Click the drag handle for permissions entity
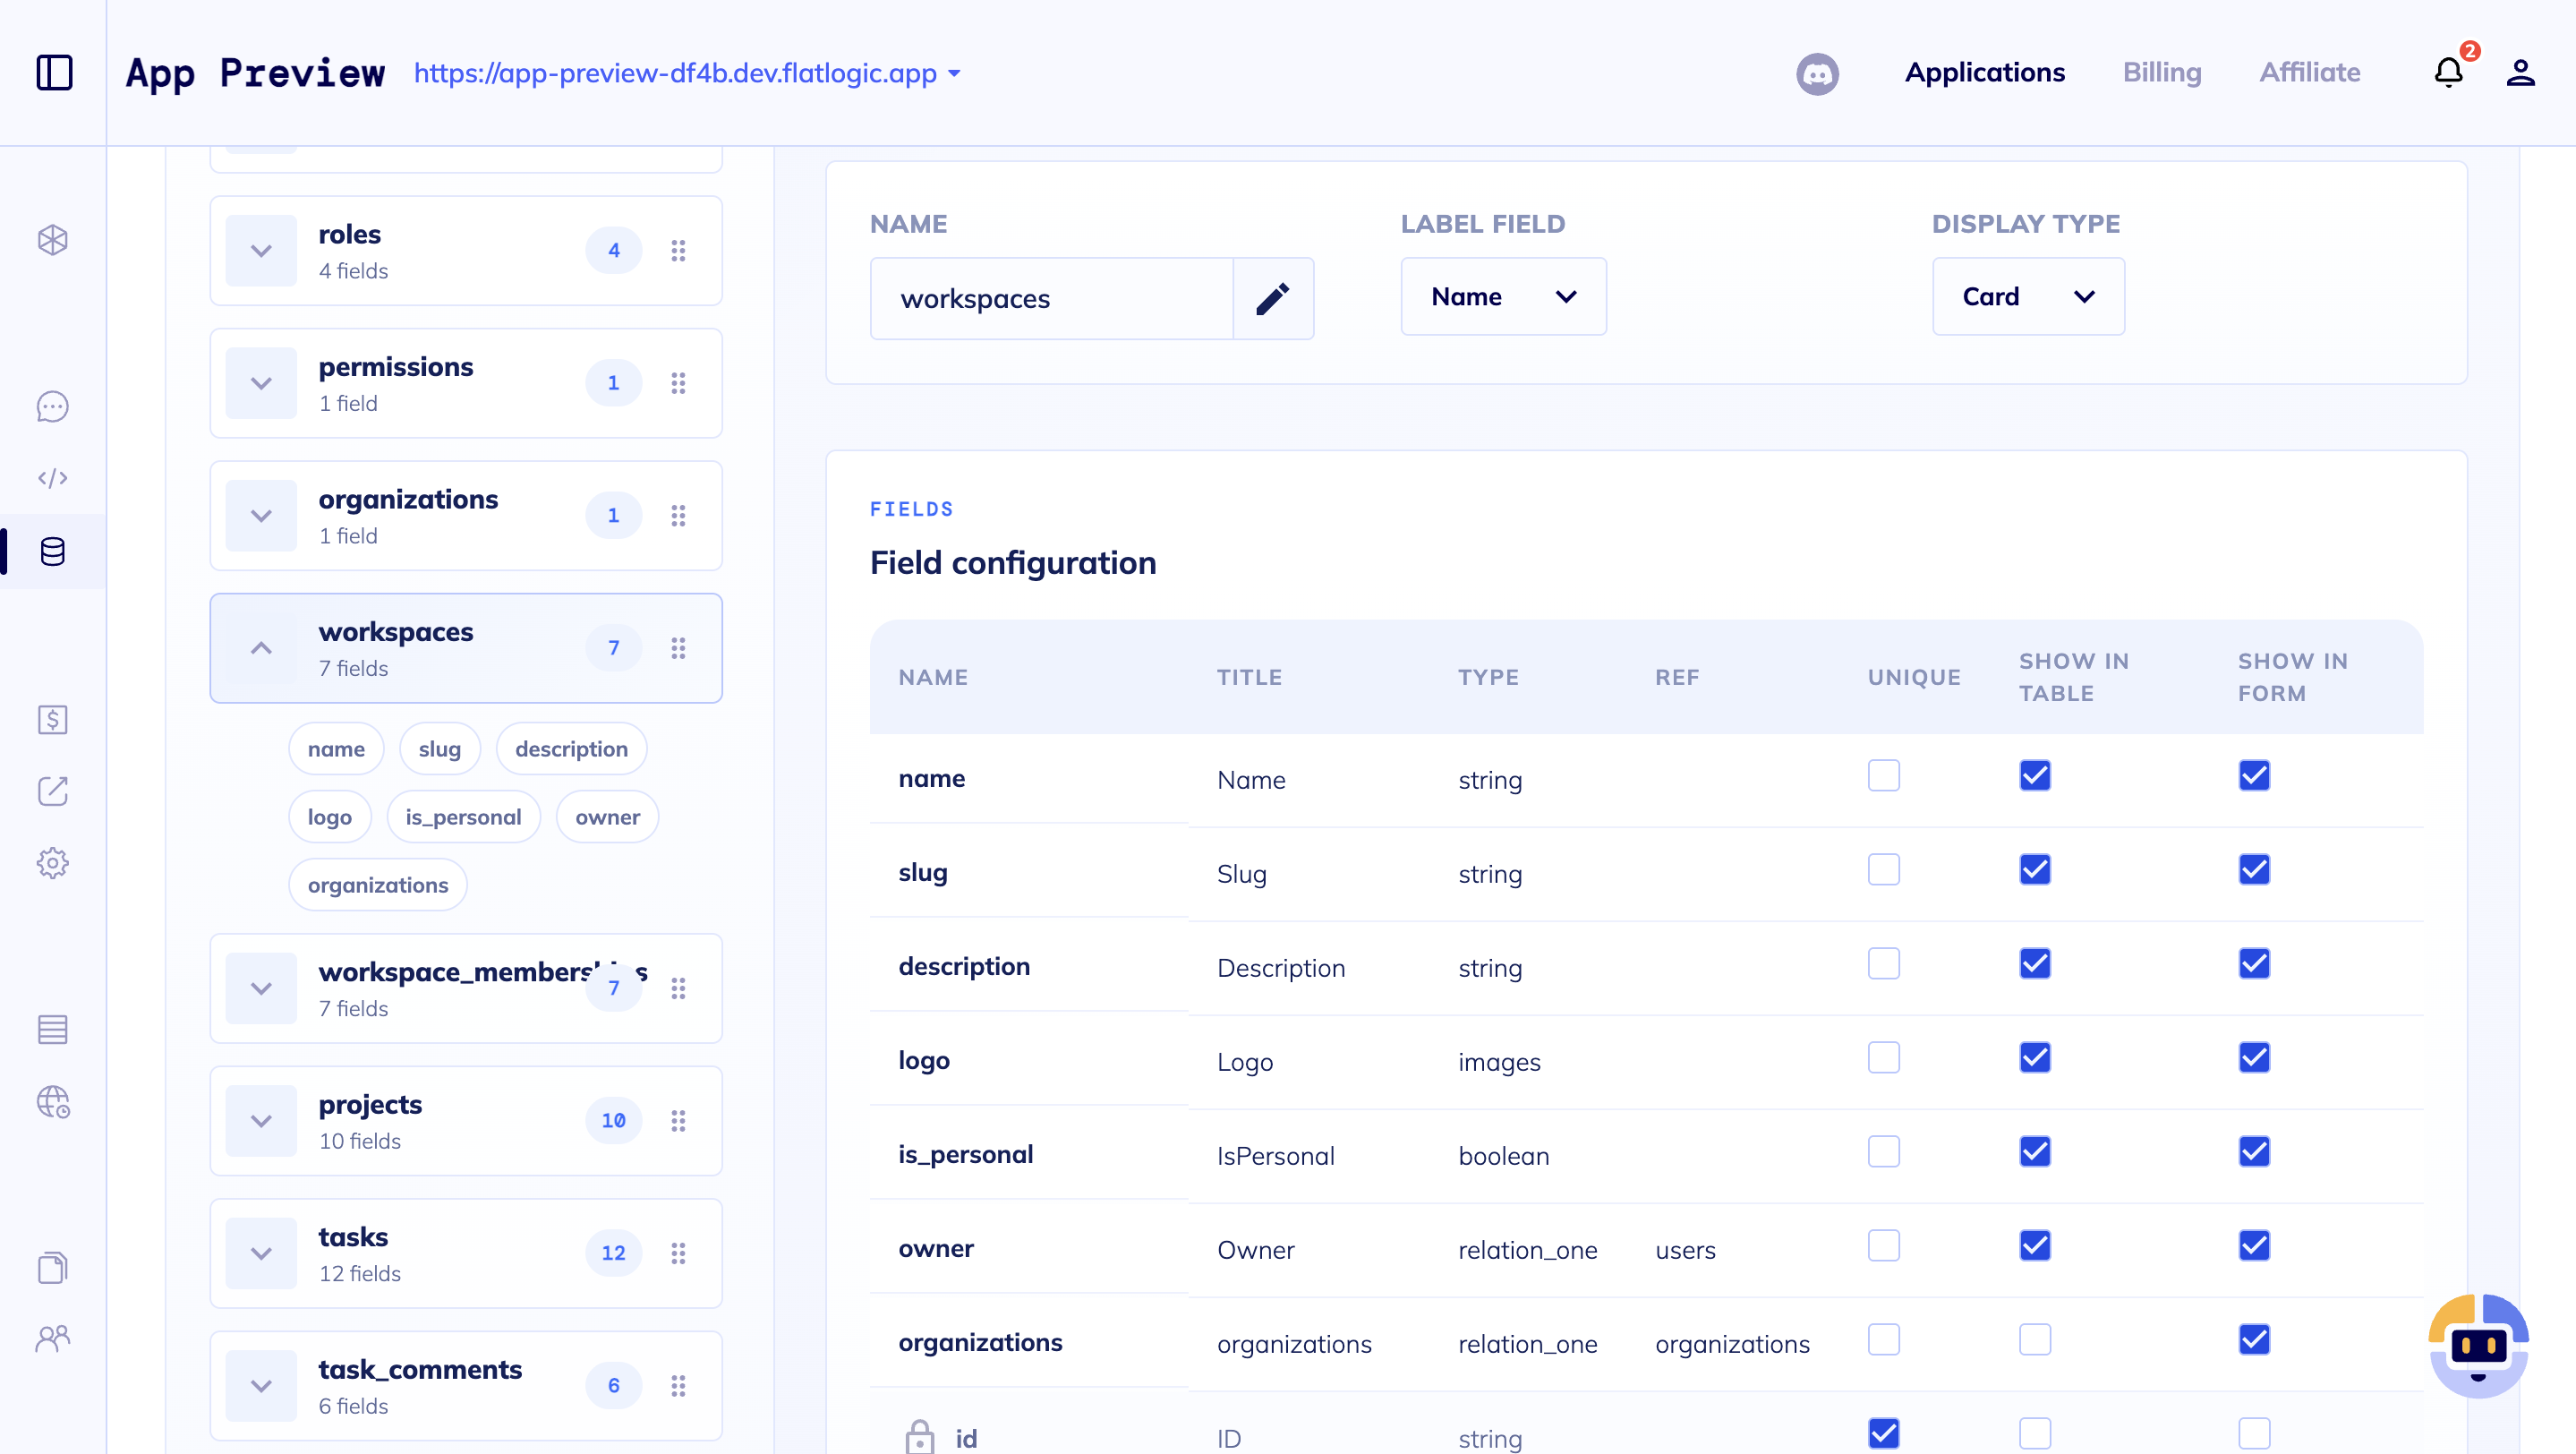Image resolution: width=2576 pixels, height=1454 pixels. tap(678, 383)
